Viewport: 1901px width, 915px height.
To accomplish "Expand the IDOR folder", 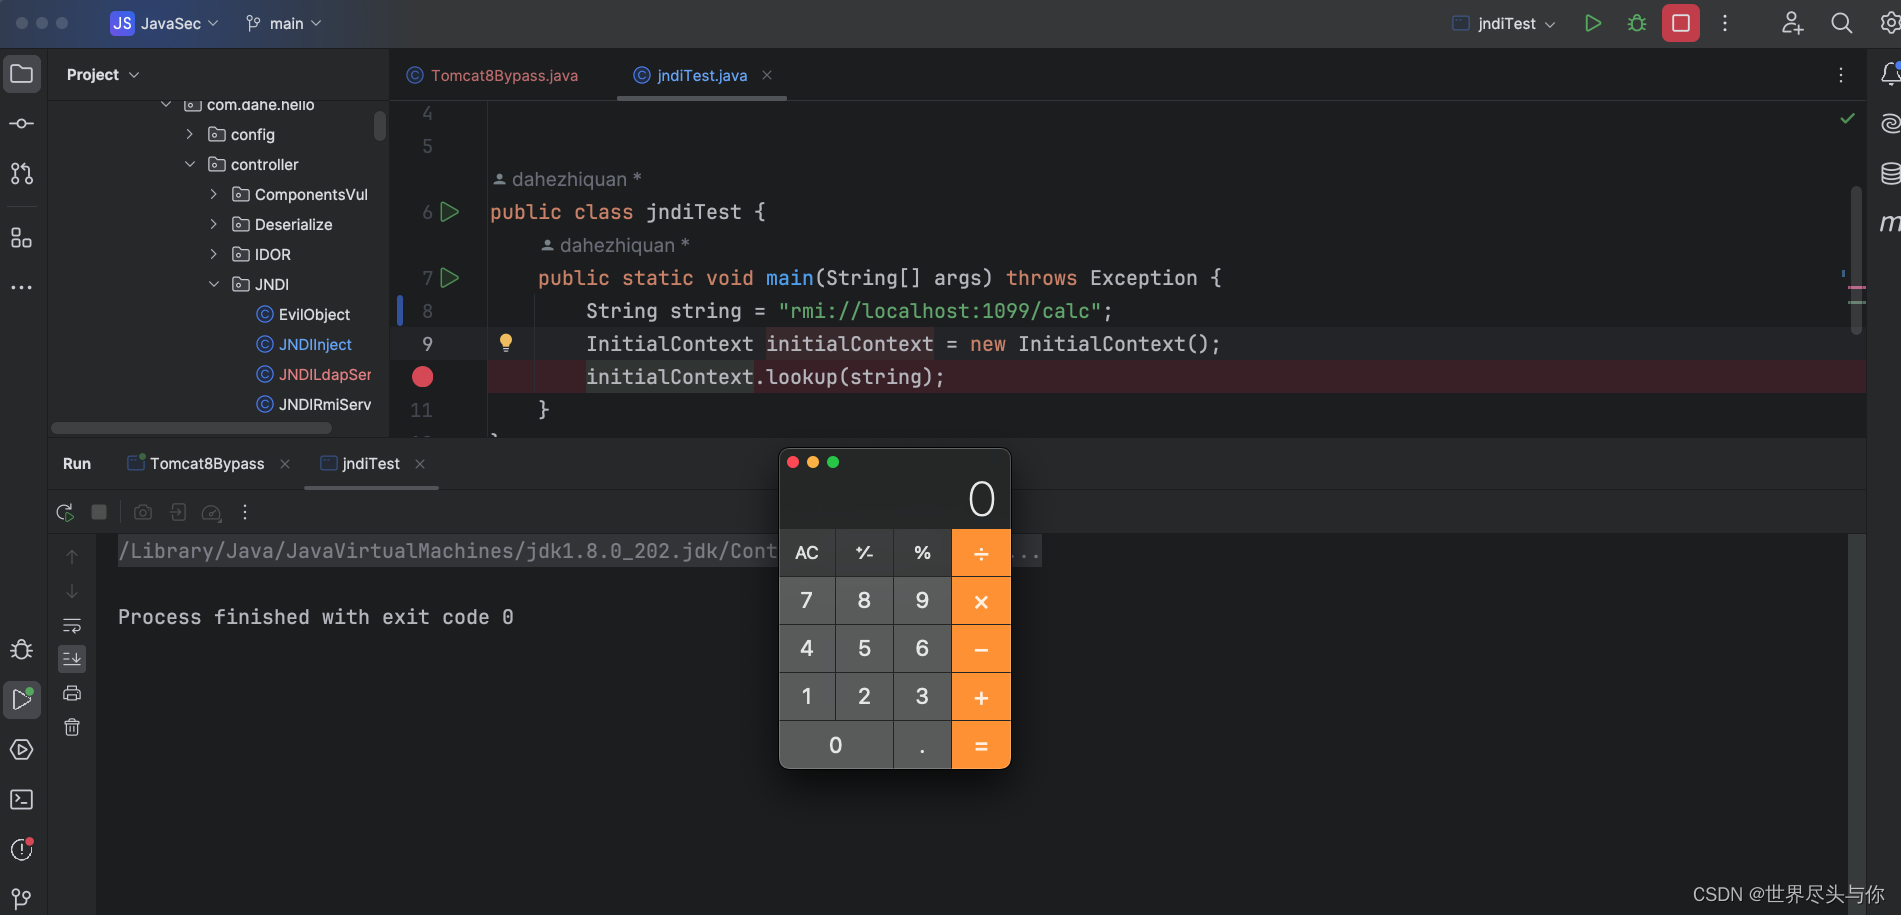I will (x=213, y=254).
